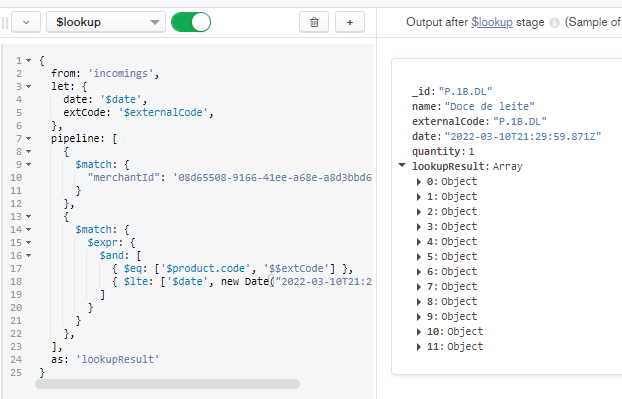Fold code at line 1
The height and width of the screenshot is (399, 622).
pos(29,61)
